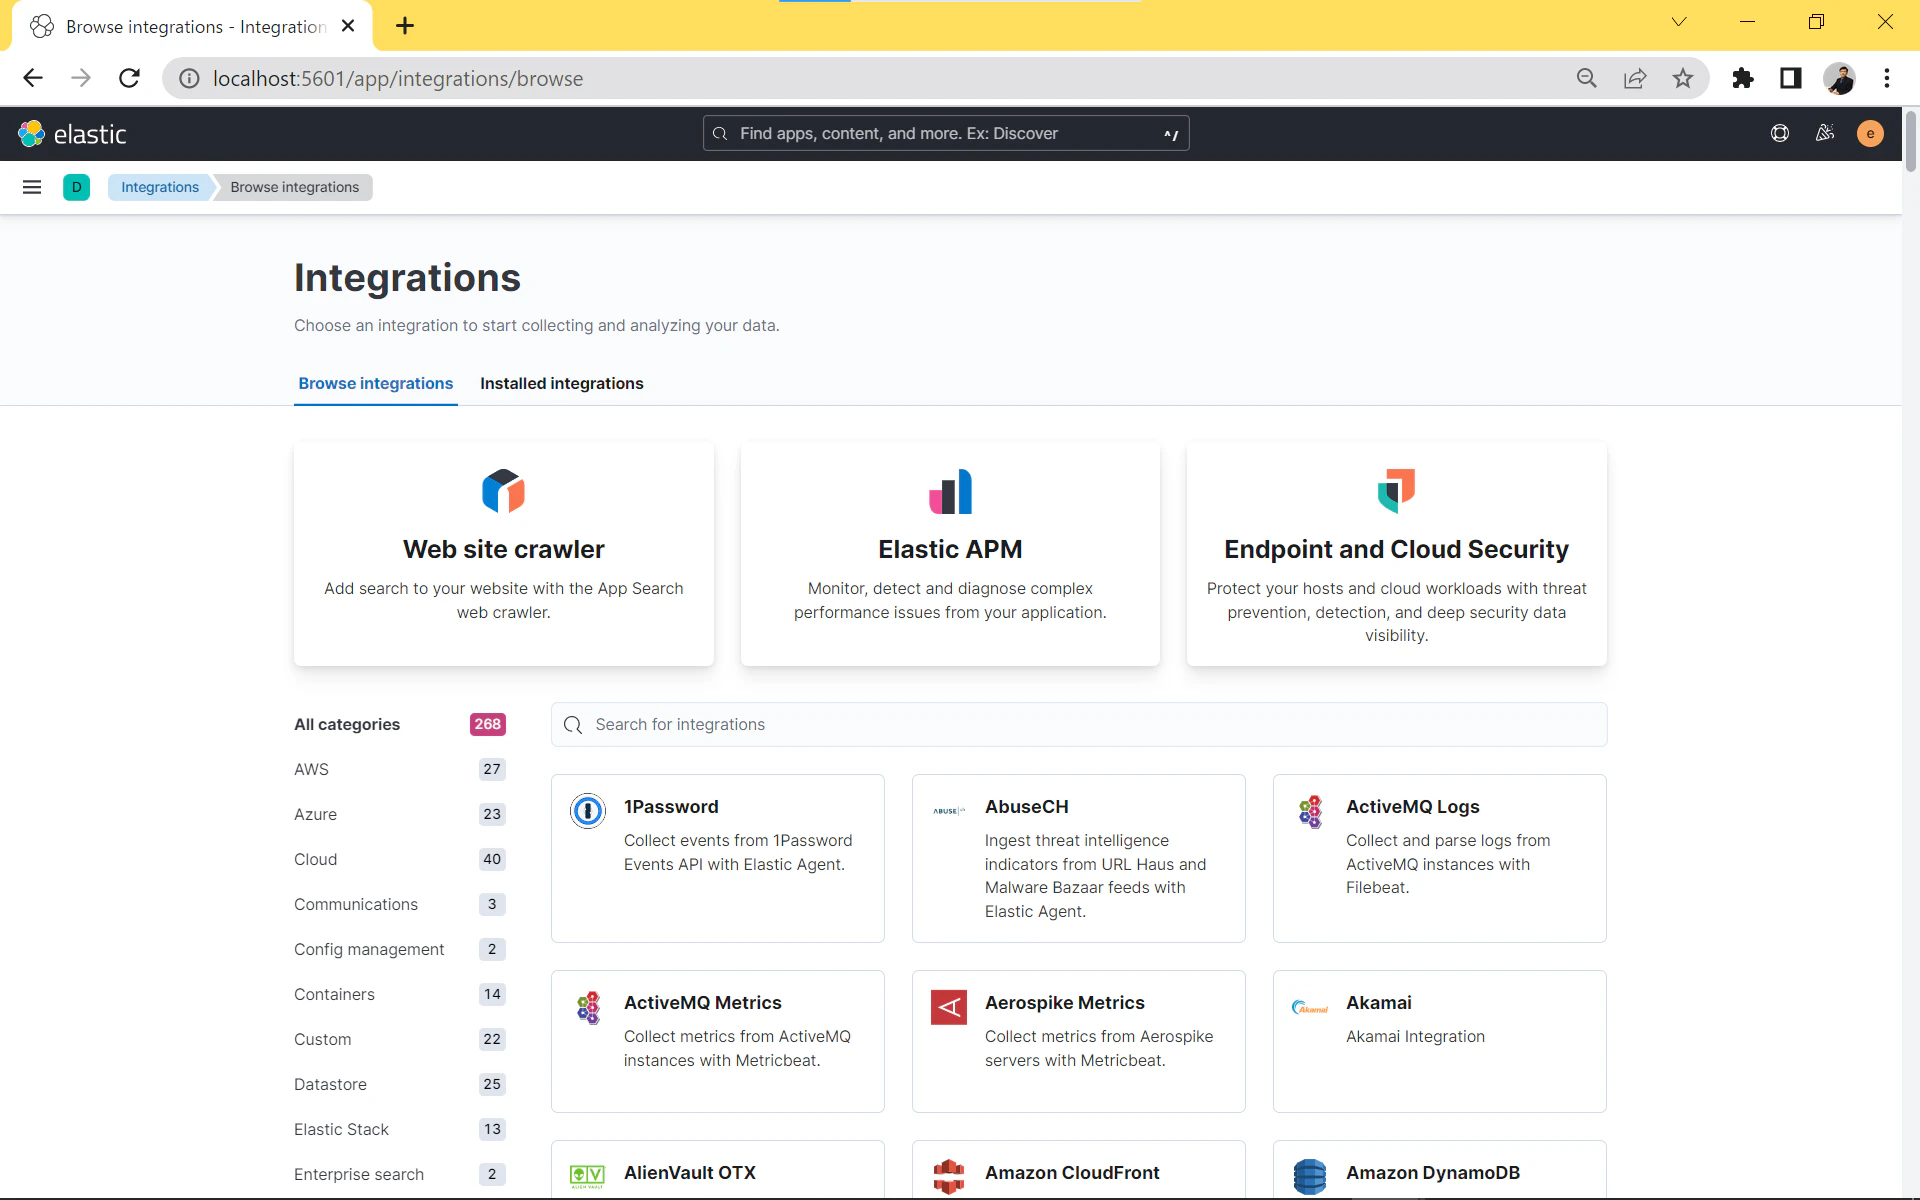Open Chrome's three-dot menu
The image size is (1920, 1200).
(x=1886, y=78)
